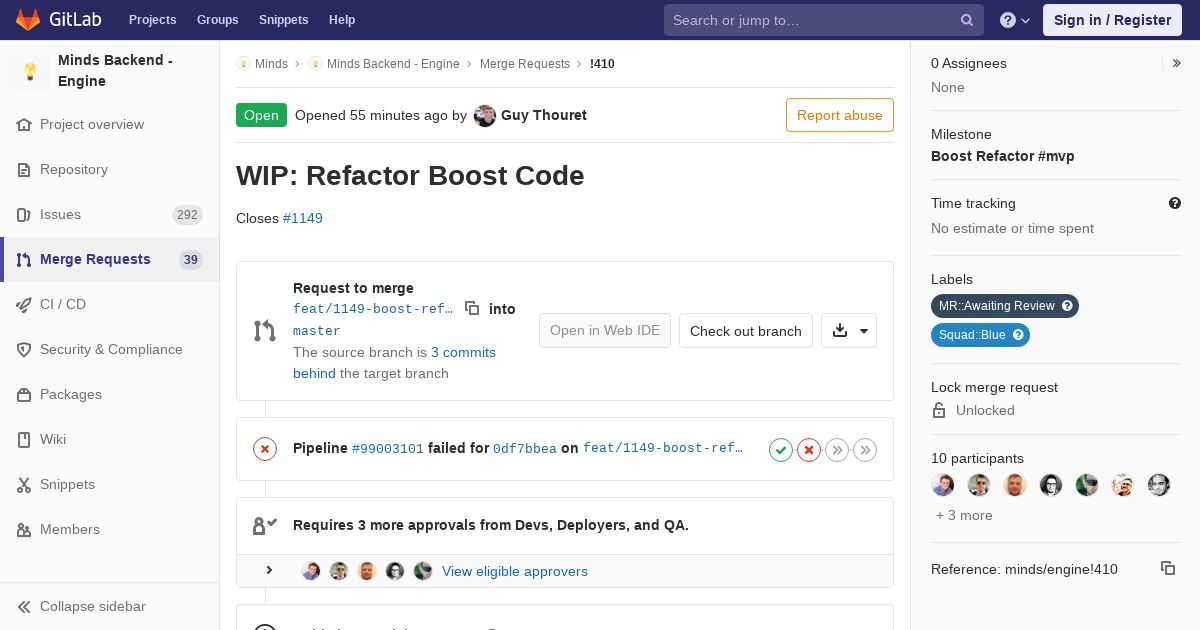This screenshot has width=1200, height=630.
Task: Open Packages in sidebar
Action: click(110, 395)
